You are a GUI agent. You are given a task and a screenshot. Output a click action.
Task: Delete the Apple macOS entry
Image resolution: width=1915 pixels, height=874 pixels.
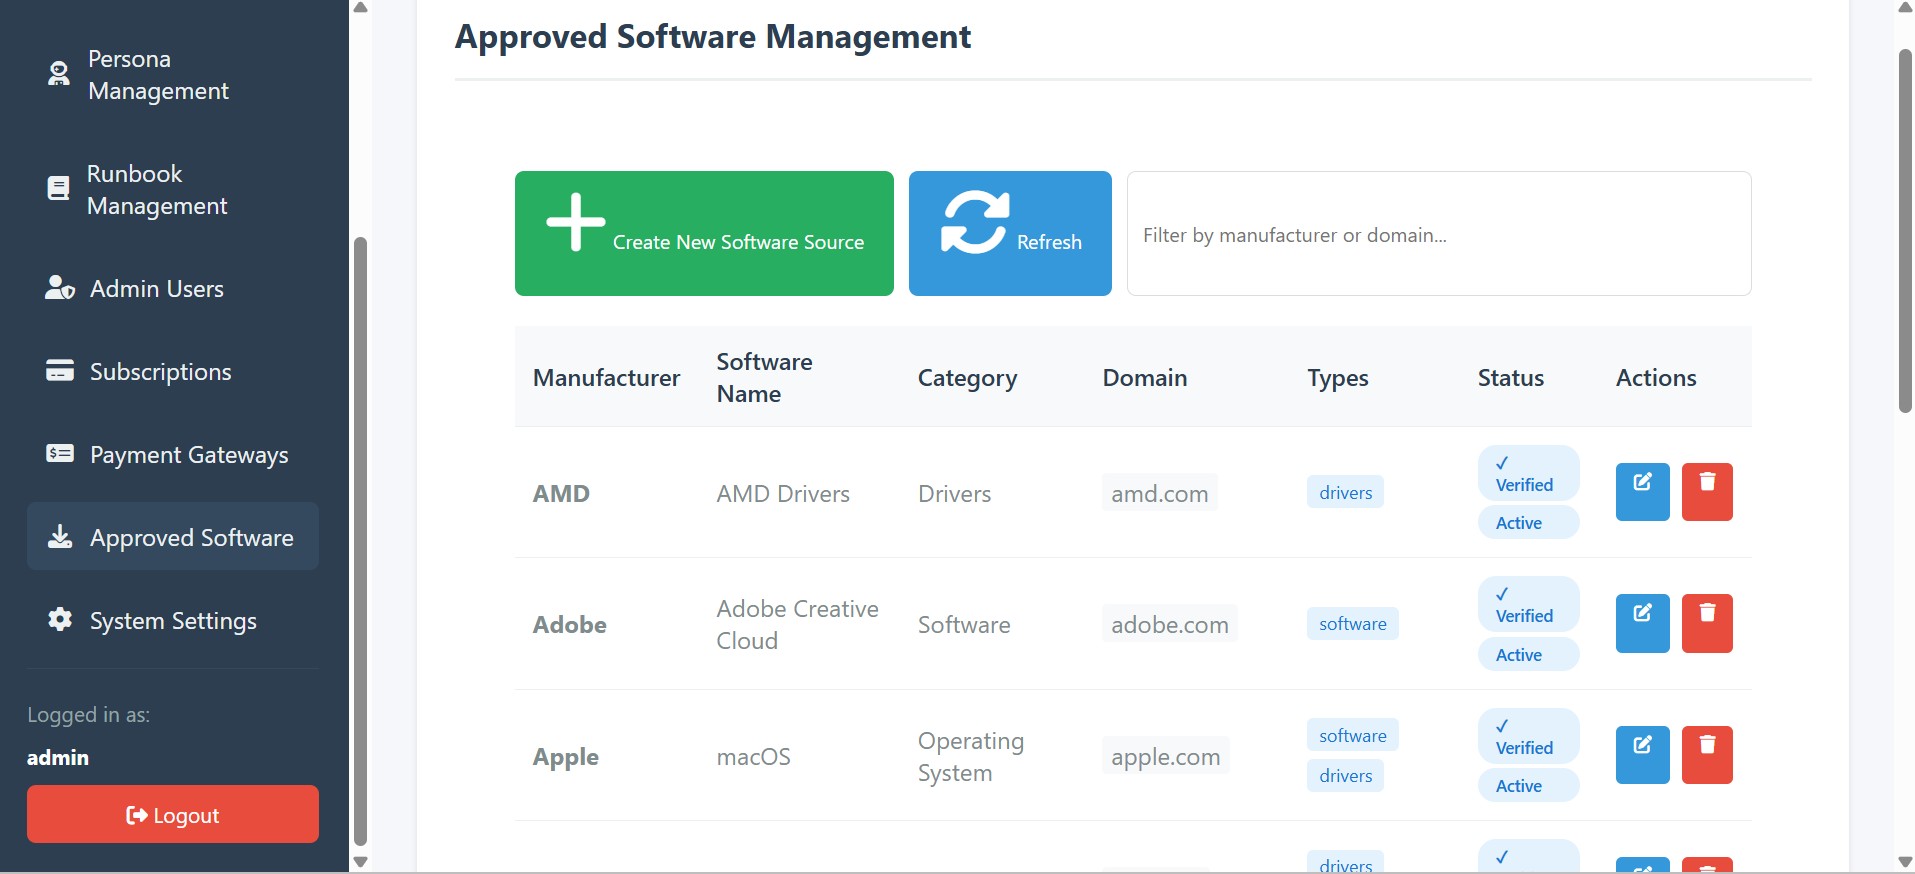[1707, 755]
